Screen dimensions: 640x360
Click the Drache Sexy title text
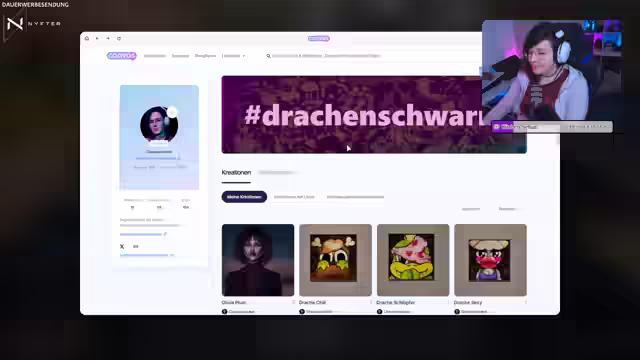click(468, 302)
